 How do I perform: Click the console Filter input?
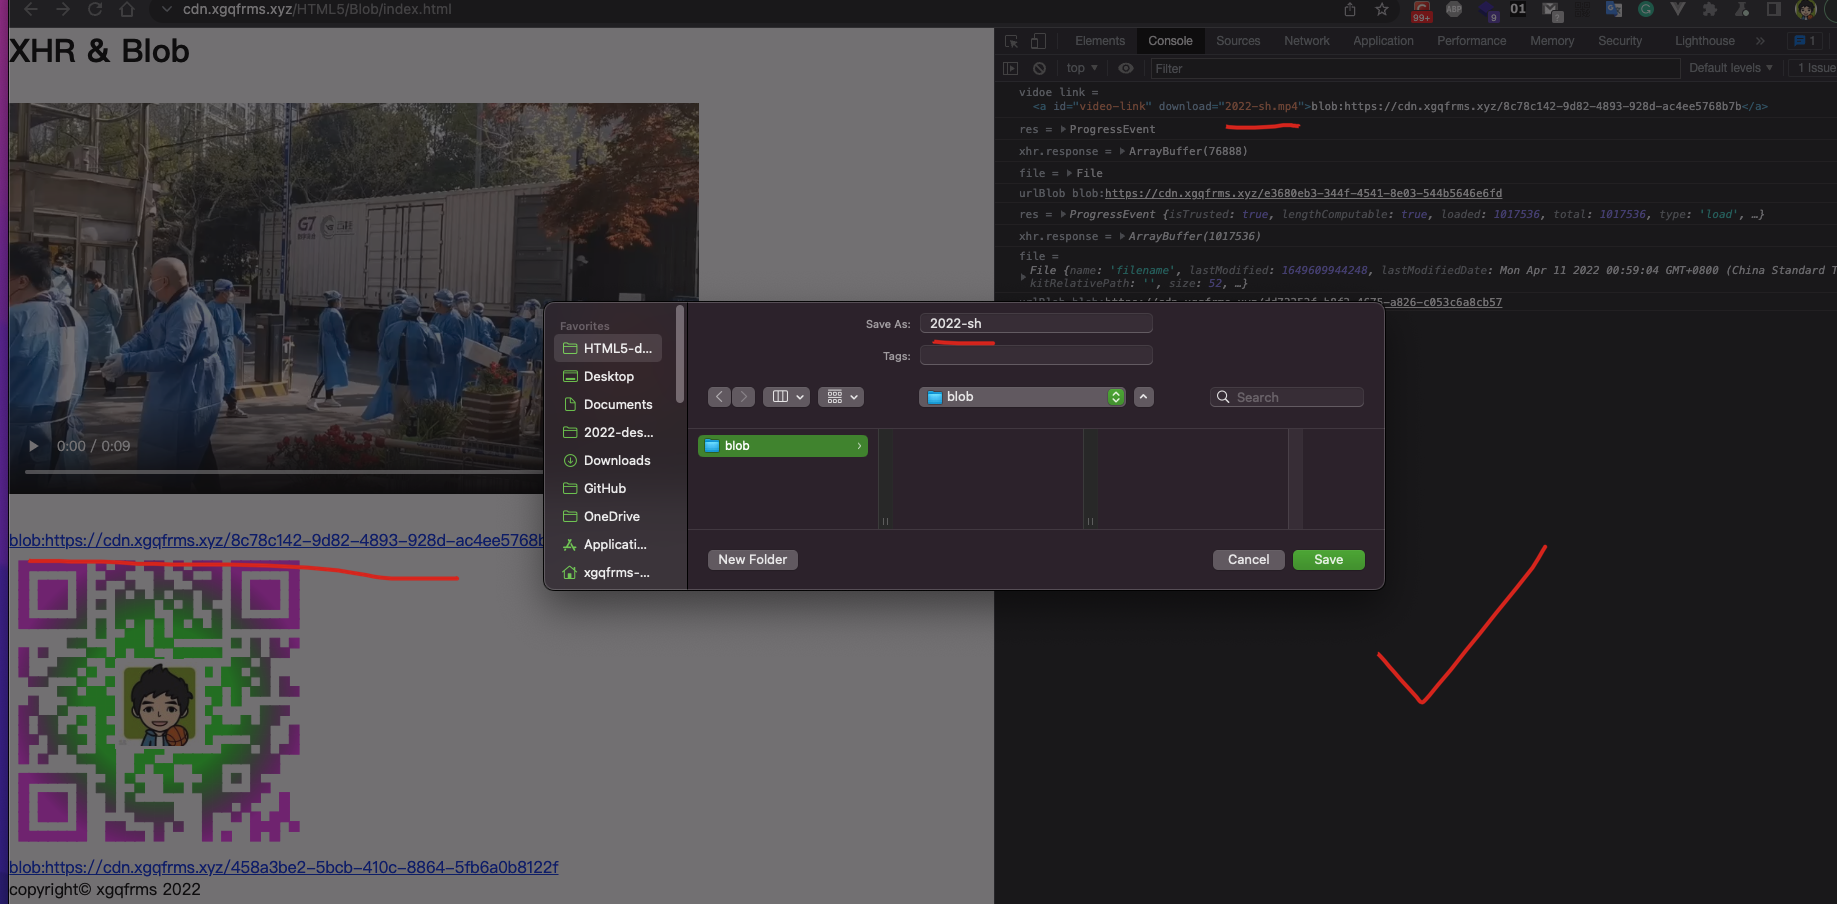point(1414,68)
